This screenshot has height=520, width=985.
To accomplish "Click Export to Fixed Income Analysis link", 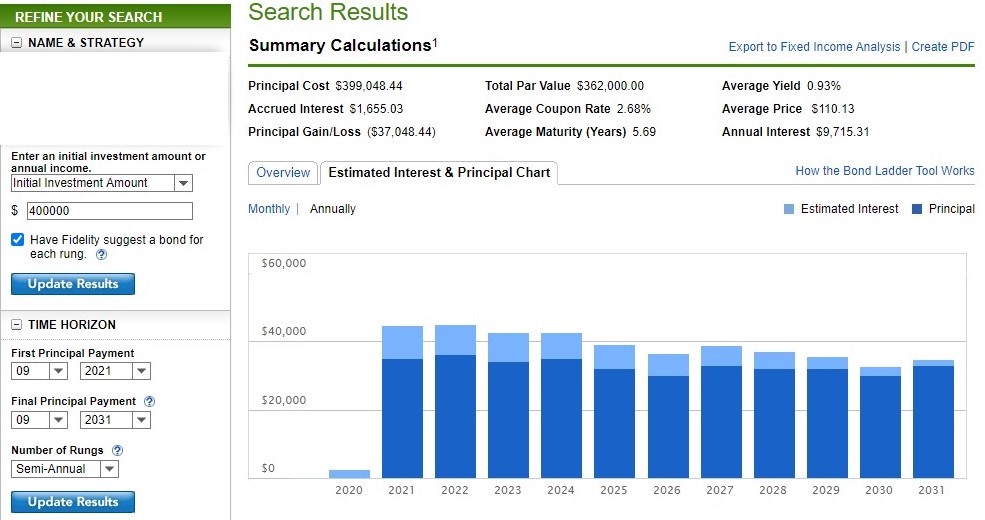I will pos(814,47).
